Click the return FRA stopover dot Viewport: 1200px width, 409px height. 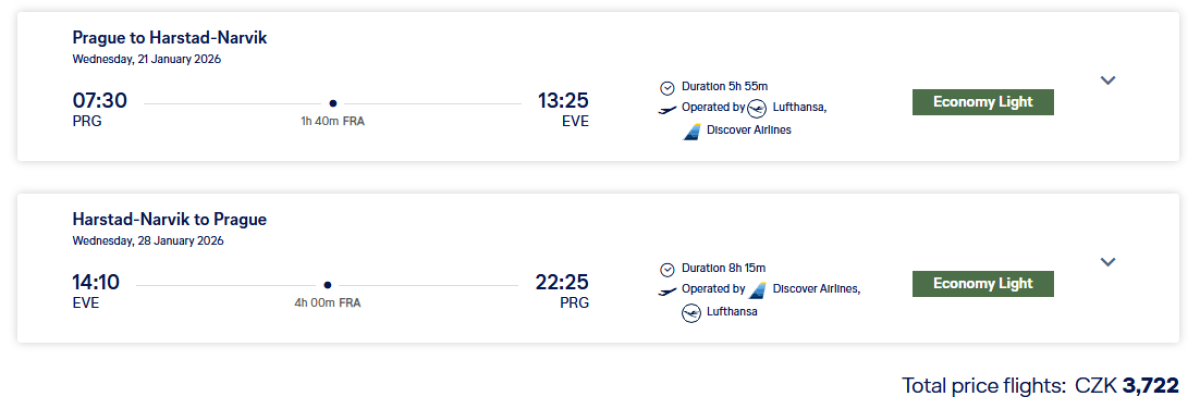327,284
